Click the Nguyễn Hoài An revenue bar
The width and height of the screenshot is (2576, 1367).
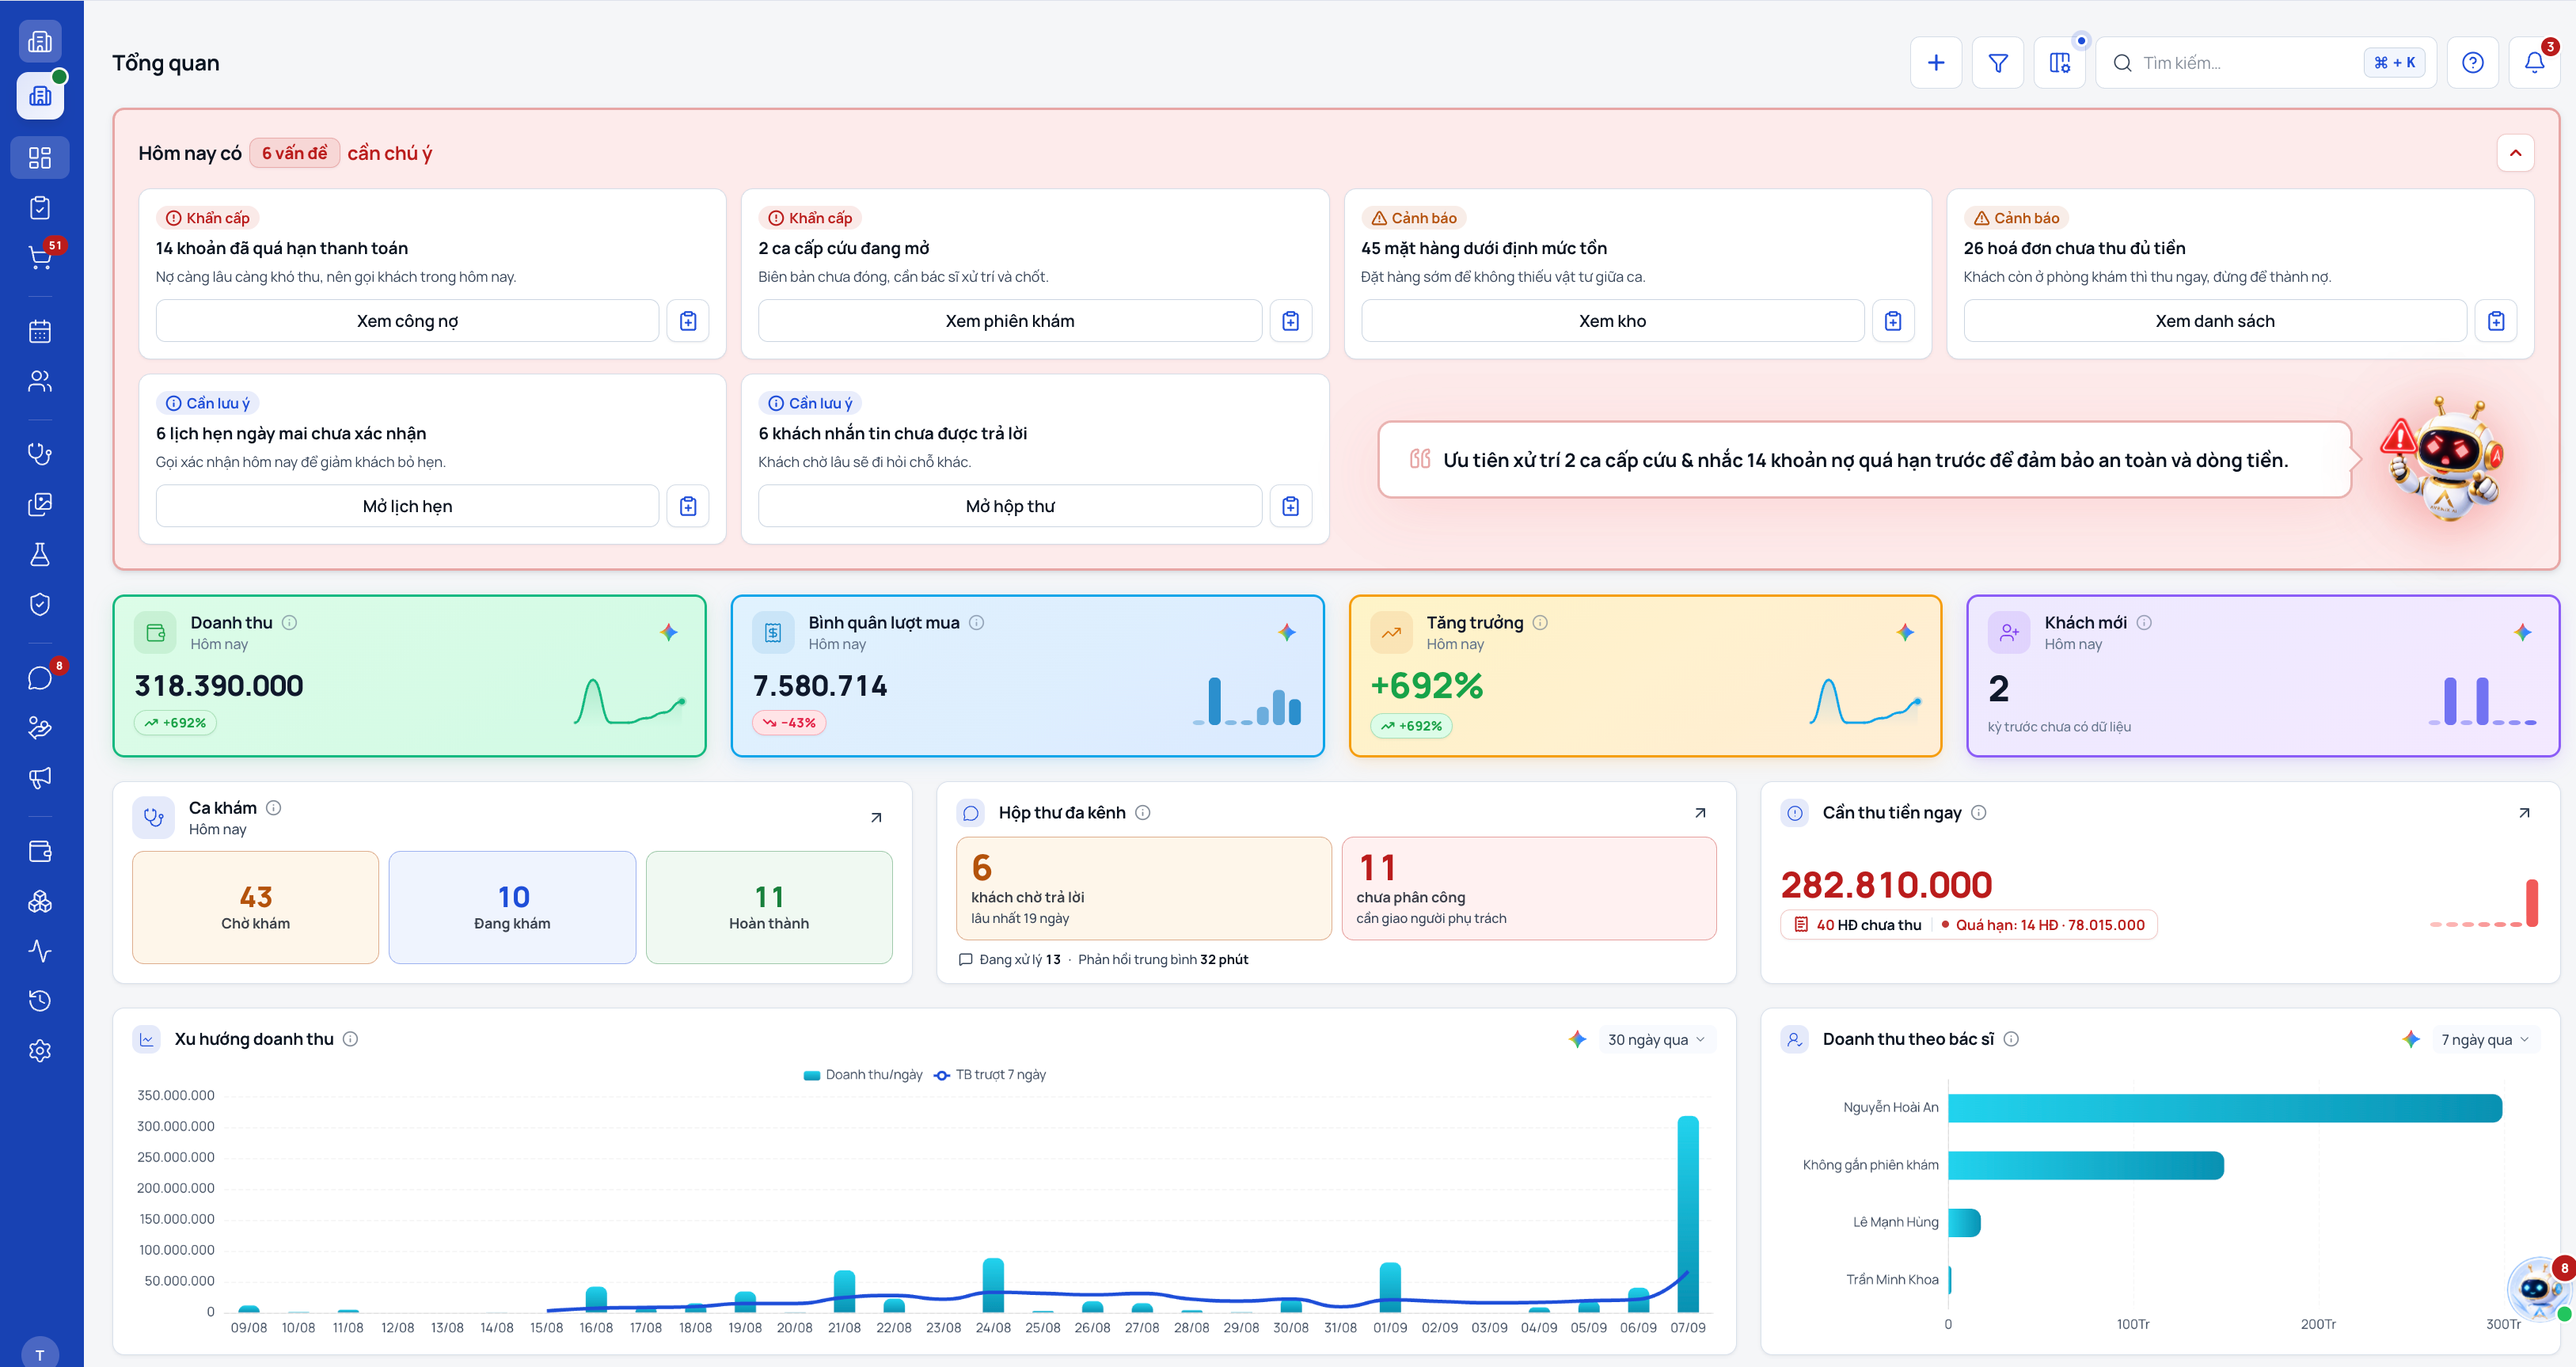coord(2225,1108)
